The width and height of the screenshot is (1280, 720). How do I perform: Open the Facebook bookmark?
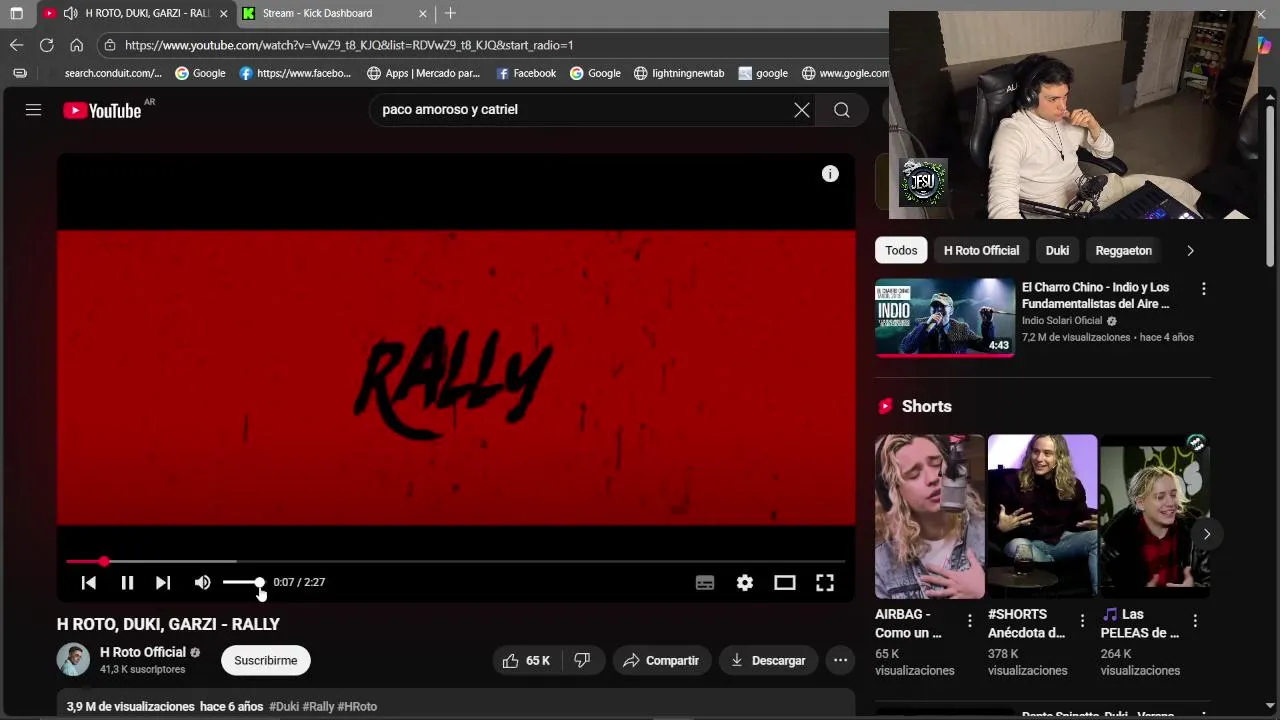pyautogui.click(x=526, y=73)
